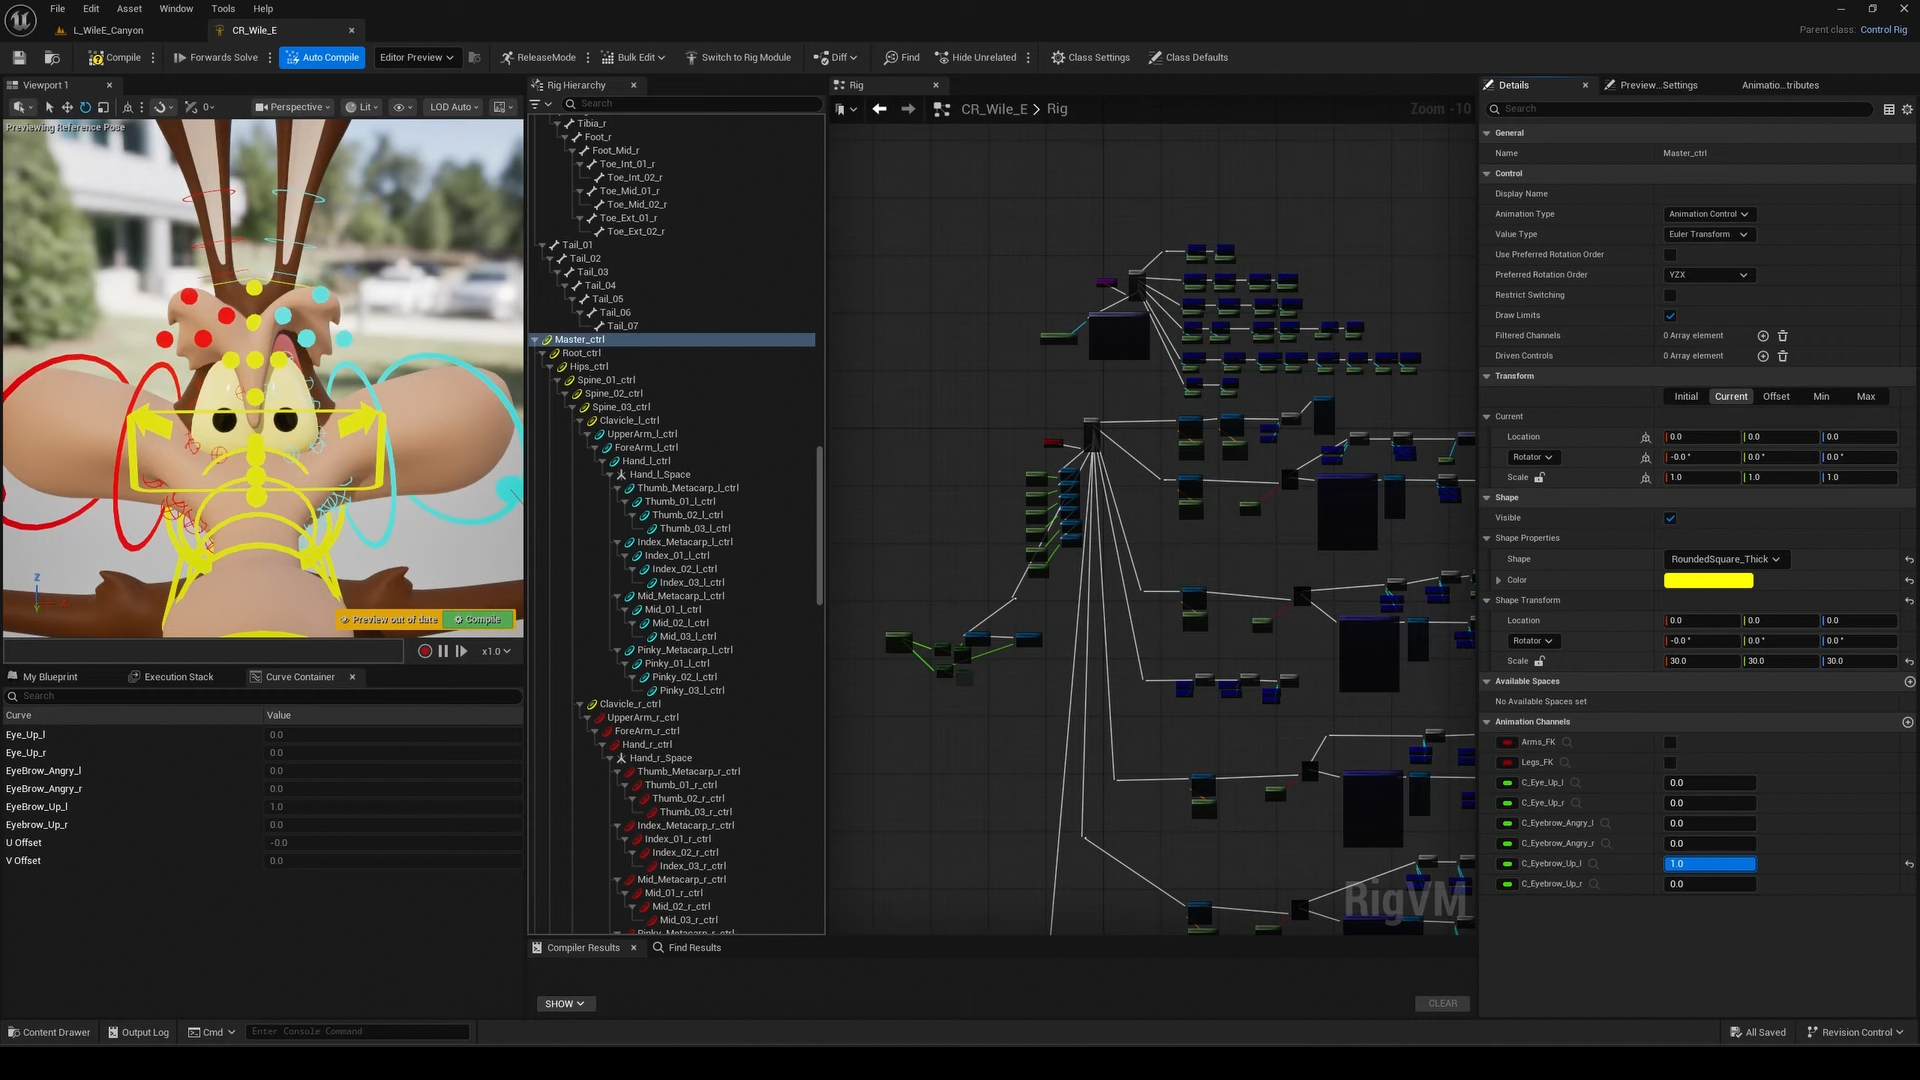Collapse the Hips_ctrl tree item
The width and height of the screenshot is (1920, 1080).
(549, 367)
